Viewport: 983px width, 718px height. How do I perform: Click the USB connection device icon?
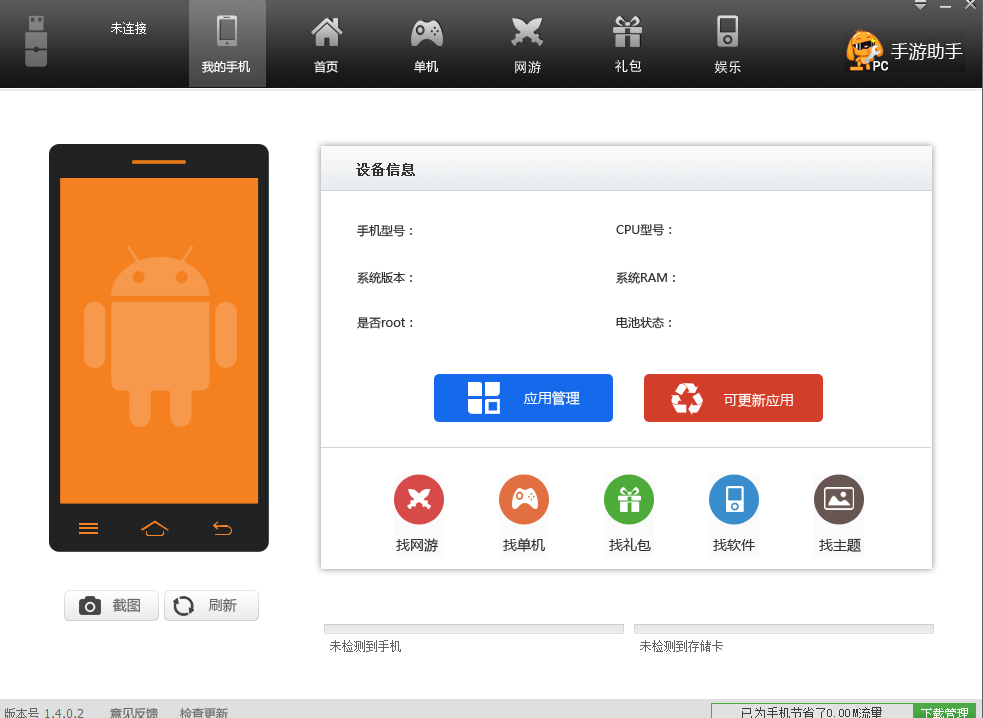tap(36, 41)
